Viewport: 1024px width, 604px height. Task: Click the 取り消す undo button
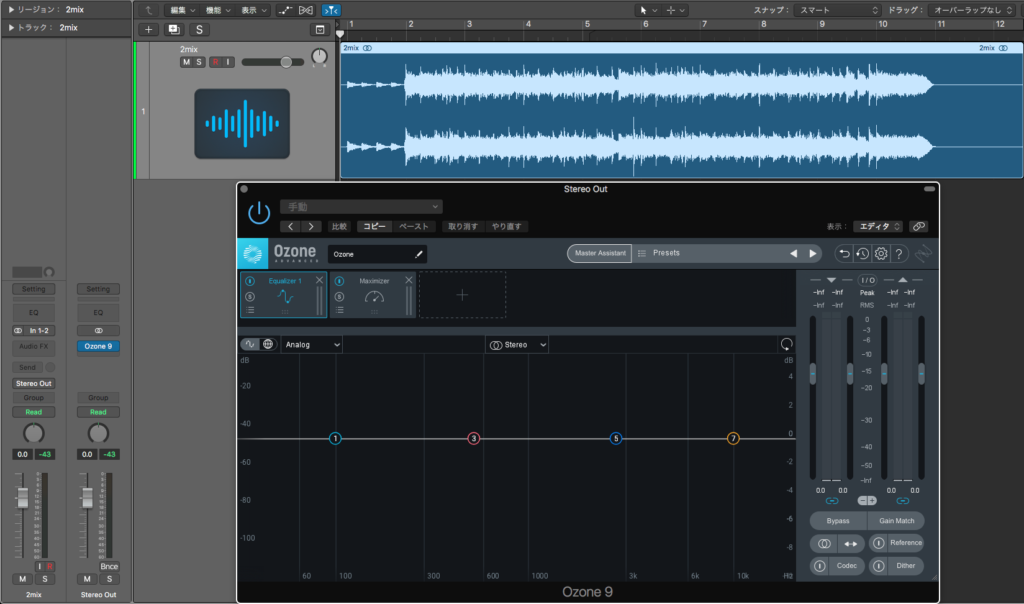462,227
